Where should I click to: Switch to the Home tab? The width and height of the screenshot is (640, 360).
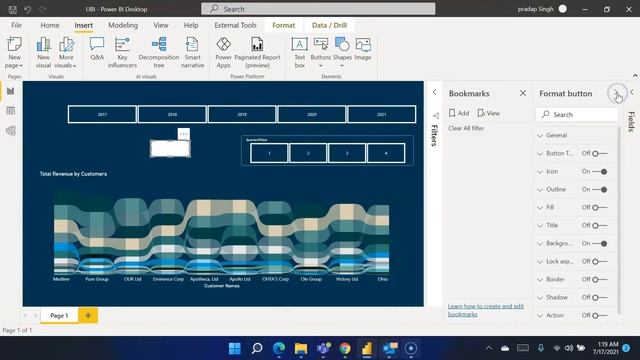coord(50,25)
